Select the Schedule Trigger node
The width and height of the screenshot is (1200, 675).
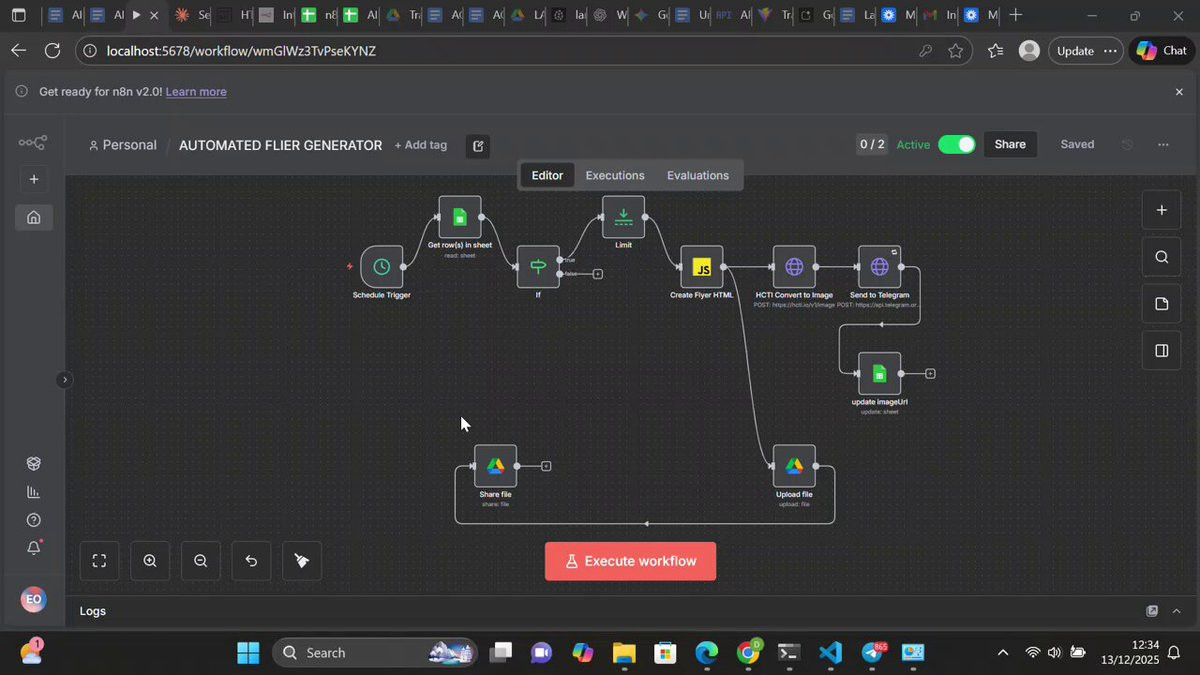(381, 267)
